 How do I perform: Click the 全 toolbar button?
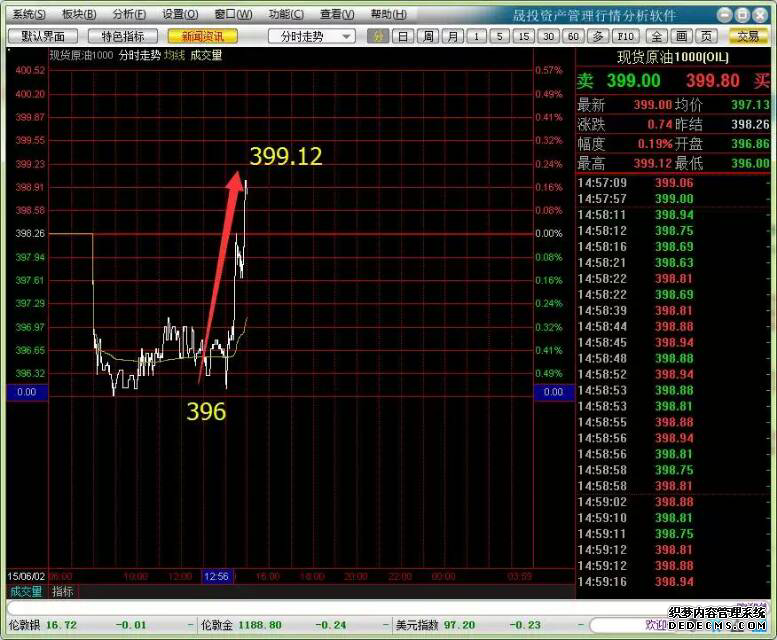(x=657, y=36)
